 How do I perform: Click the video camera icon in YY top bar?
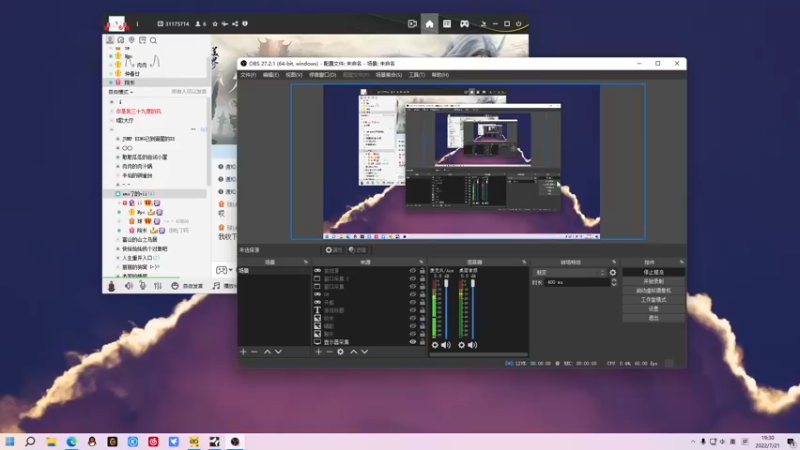(x=412, y=23)
